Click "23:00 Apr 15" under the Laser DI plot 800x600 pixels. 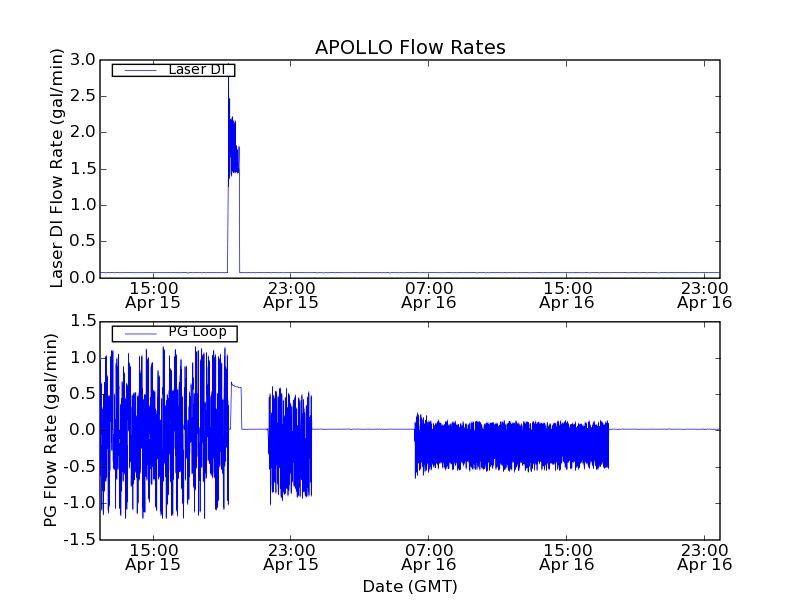point(291,295)
